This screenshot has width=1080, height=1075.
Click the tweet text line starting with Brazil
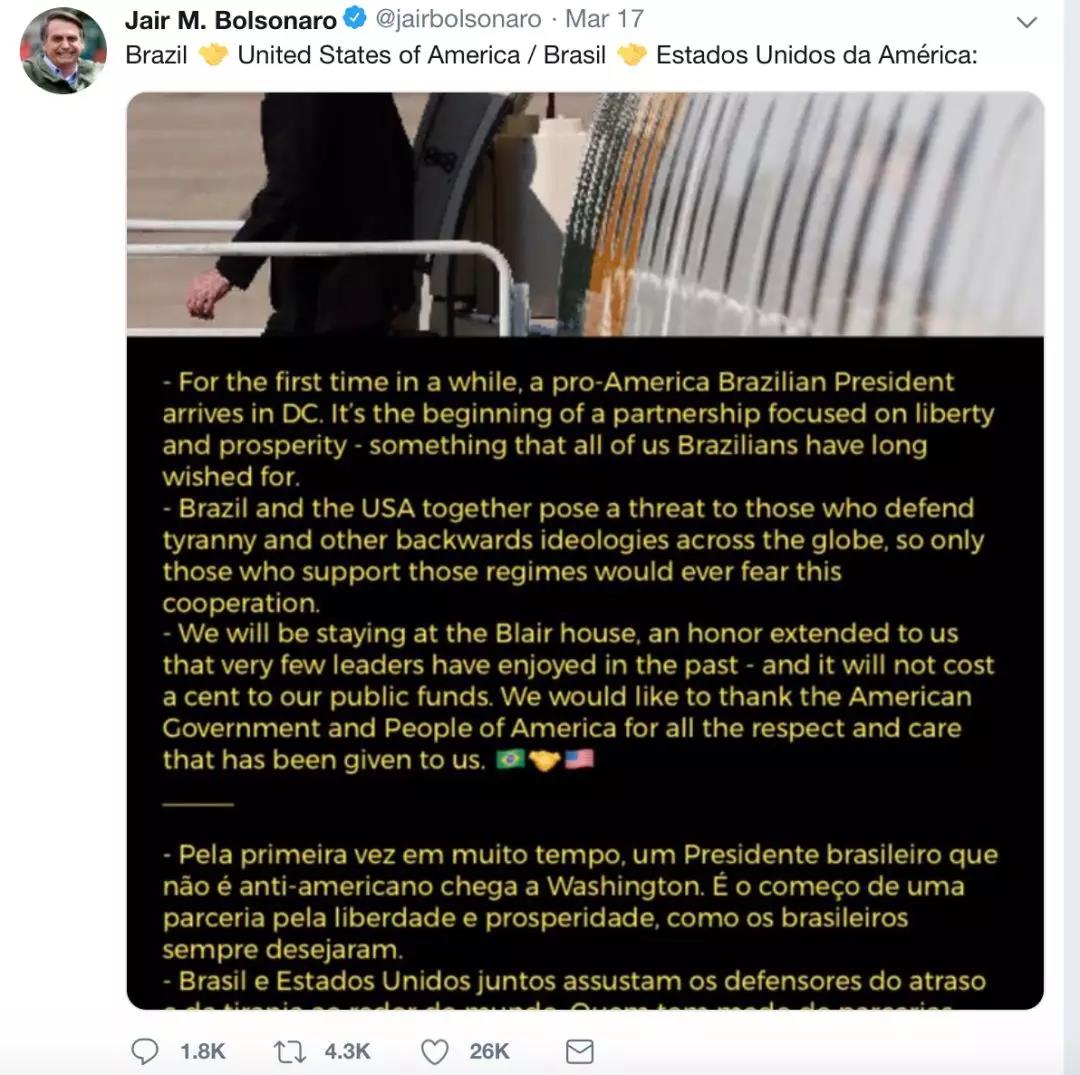pyautogui.click(x=551, y=55)
